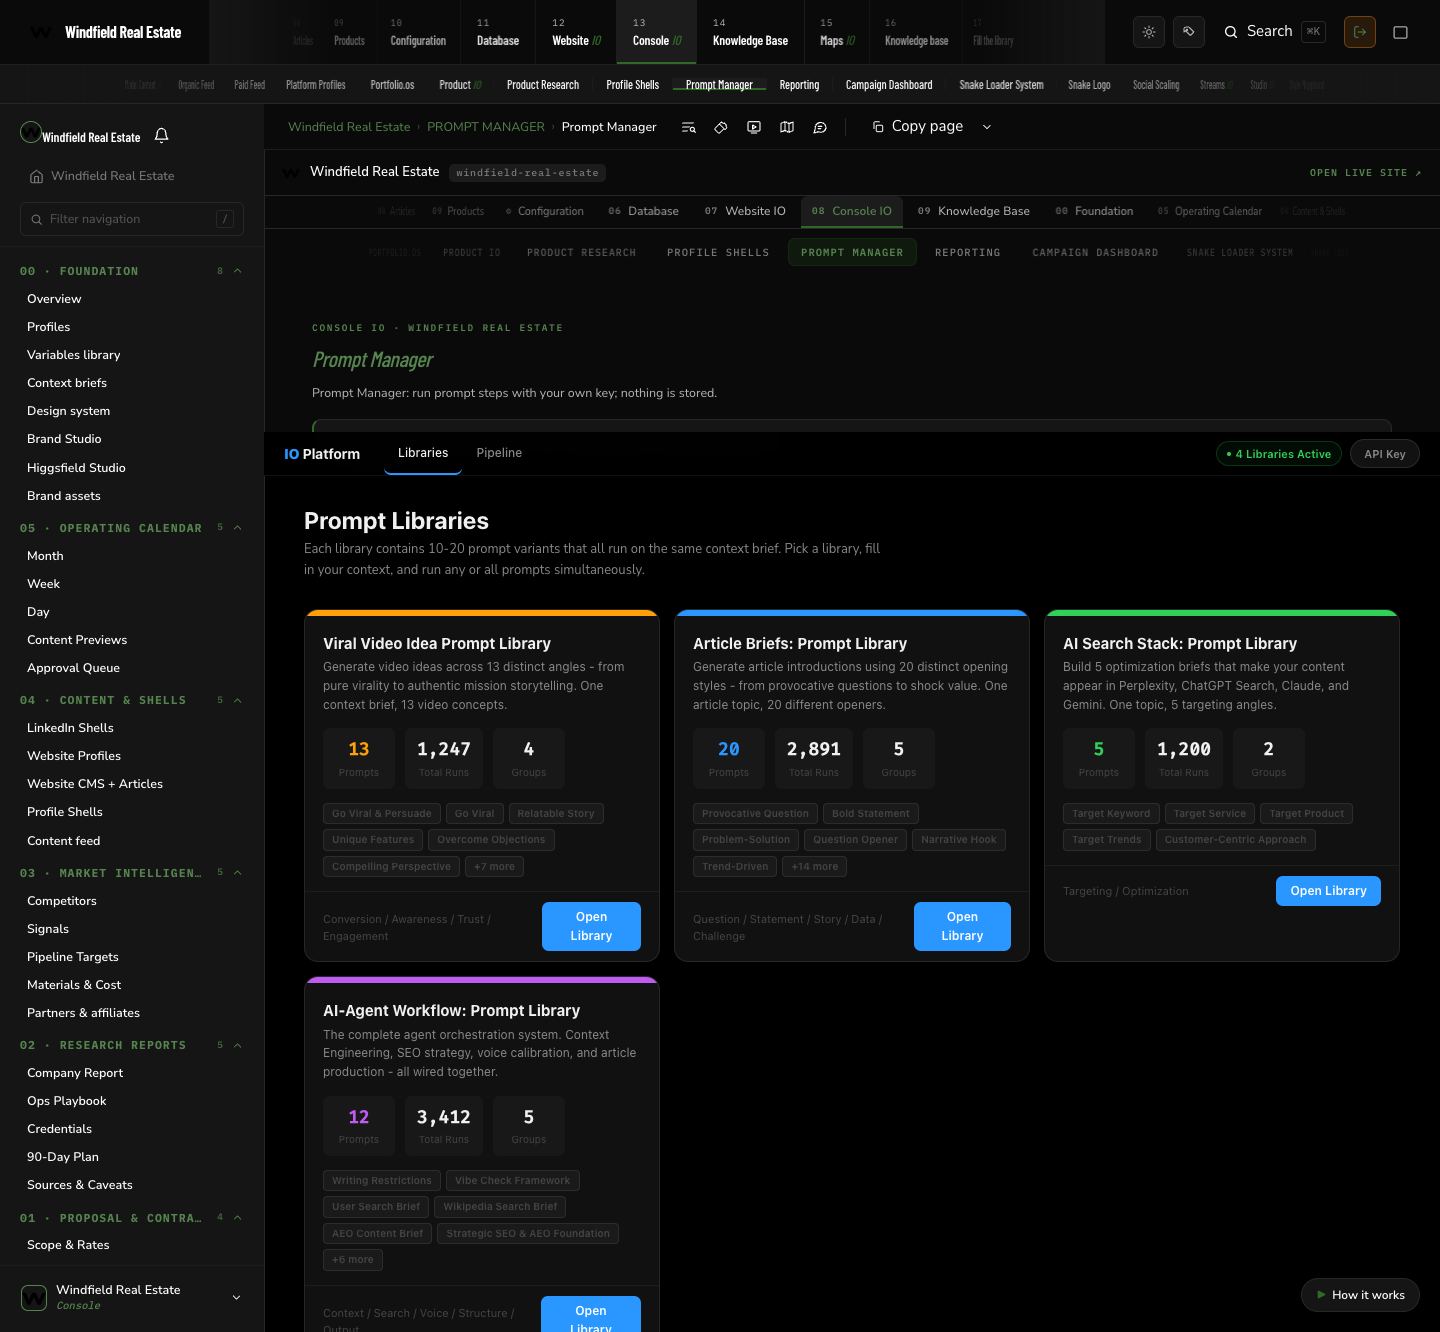This screenshot has height=1332, width=1440.
Task: Collapse the 03 Market Intelligence section
Action: point(238,873)
